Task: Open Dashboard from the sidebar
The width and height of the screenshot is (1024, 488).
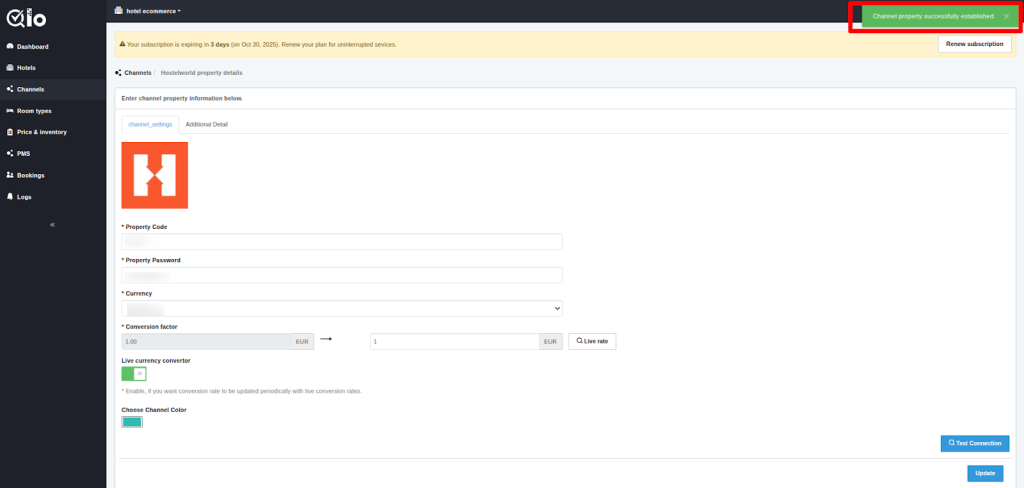Action: point(32,47)
